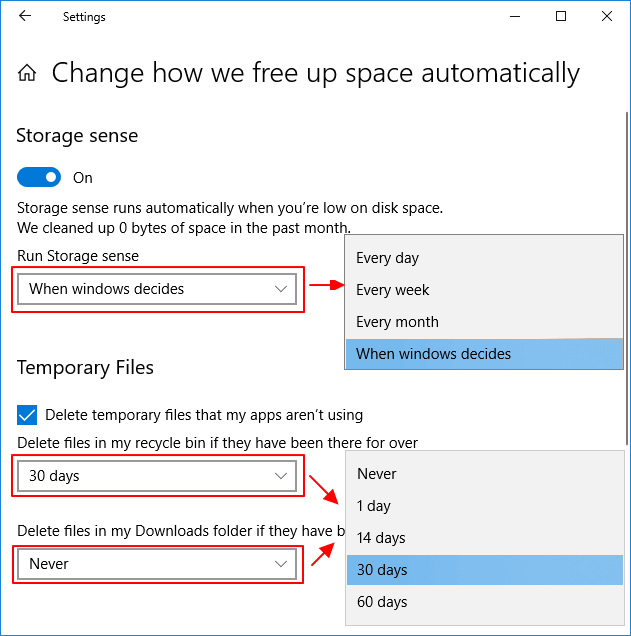
Task: Turn off the Storage sense toggle
Action: [39, 177]
